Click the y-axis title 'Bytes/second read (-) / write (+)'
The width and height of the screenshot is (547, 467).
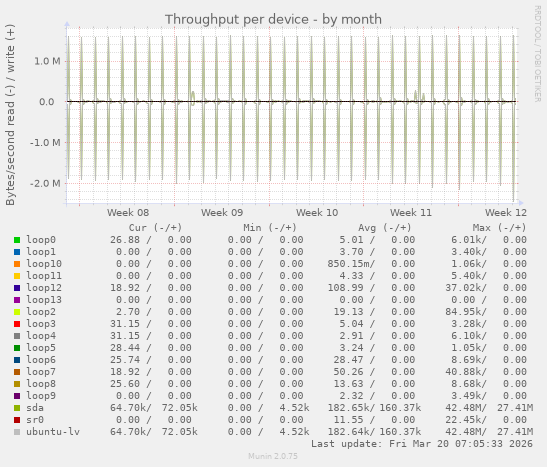point(10,115)
